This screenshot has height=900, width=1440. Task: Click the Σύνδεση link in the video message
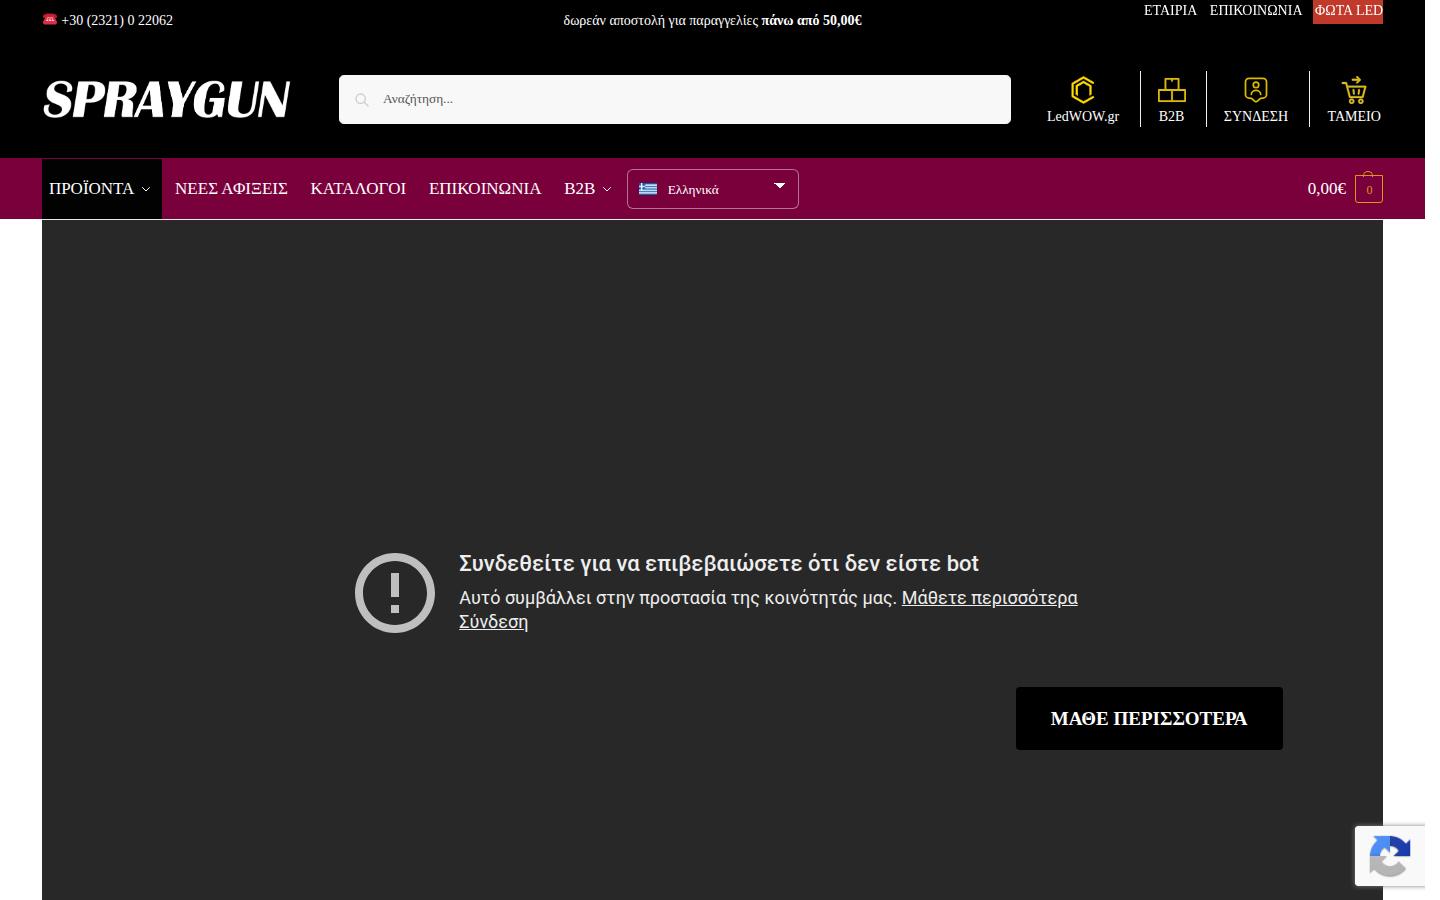click(x=493, y=622)
